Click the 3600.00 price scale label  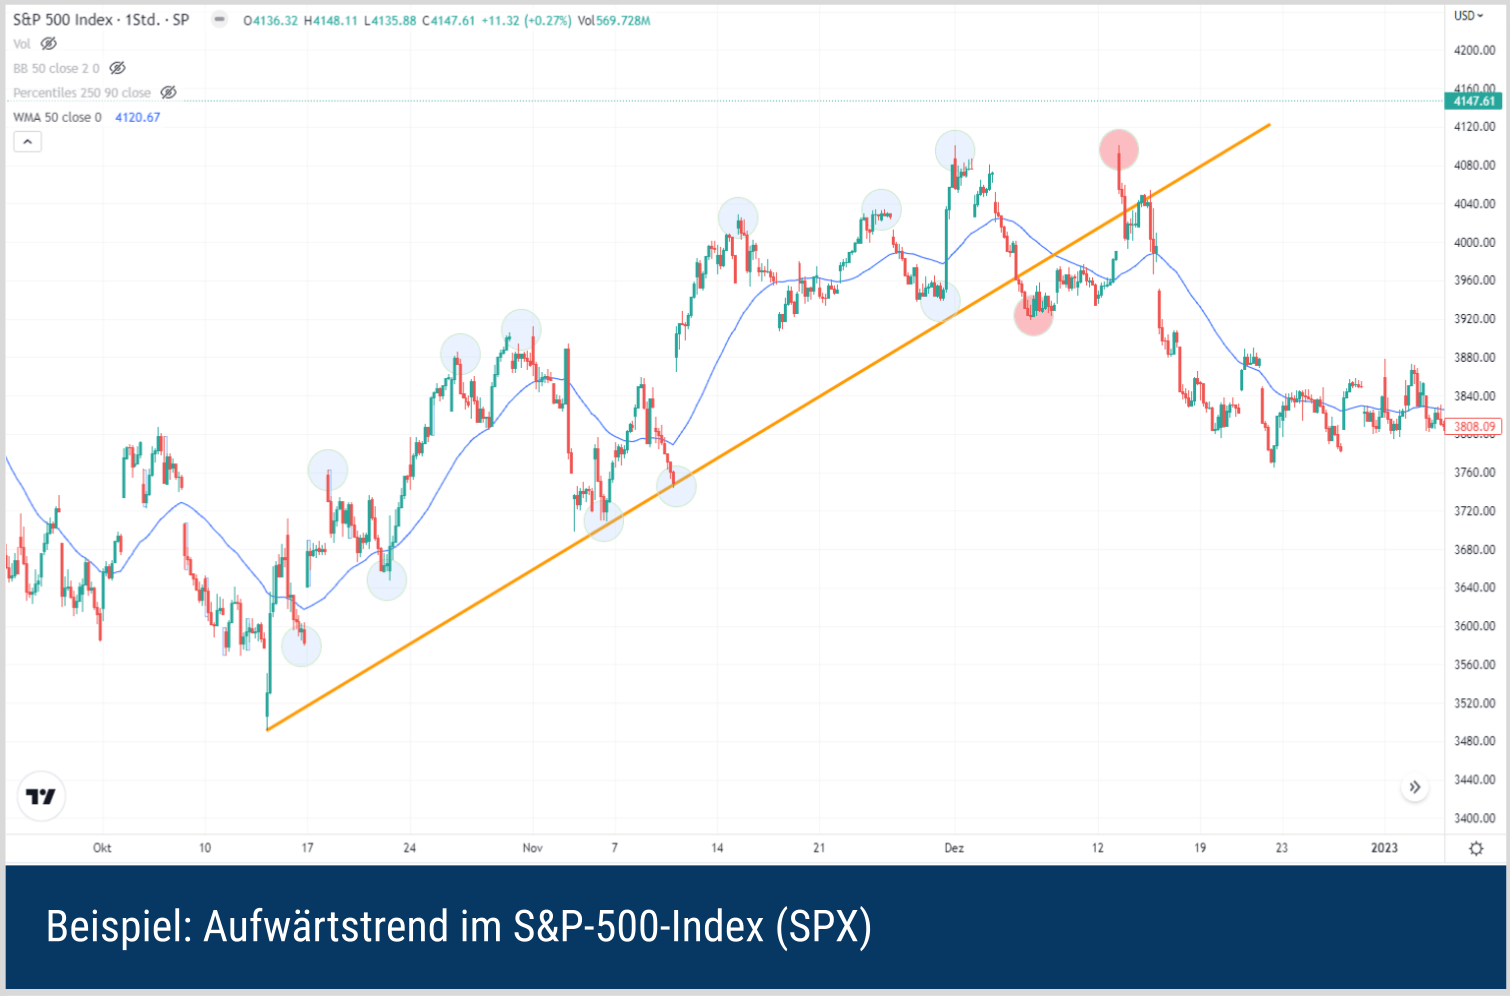click(x=1474, y=626)
